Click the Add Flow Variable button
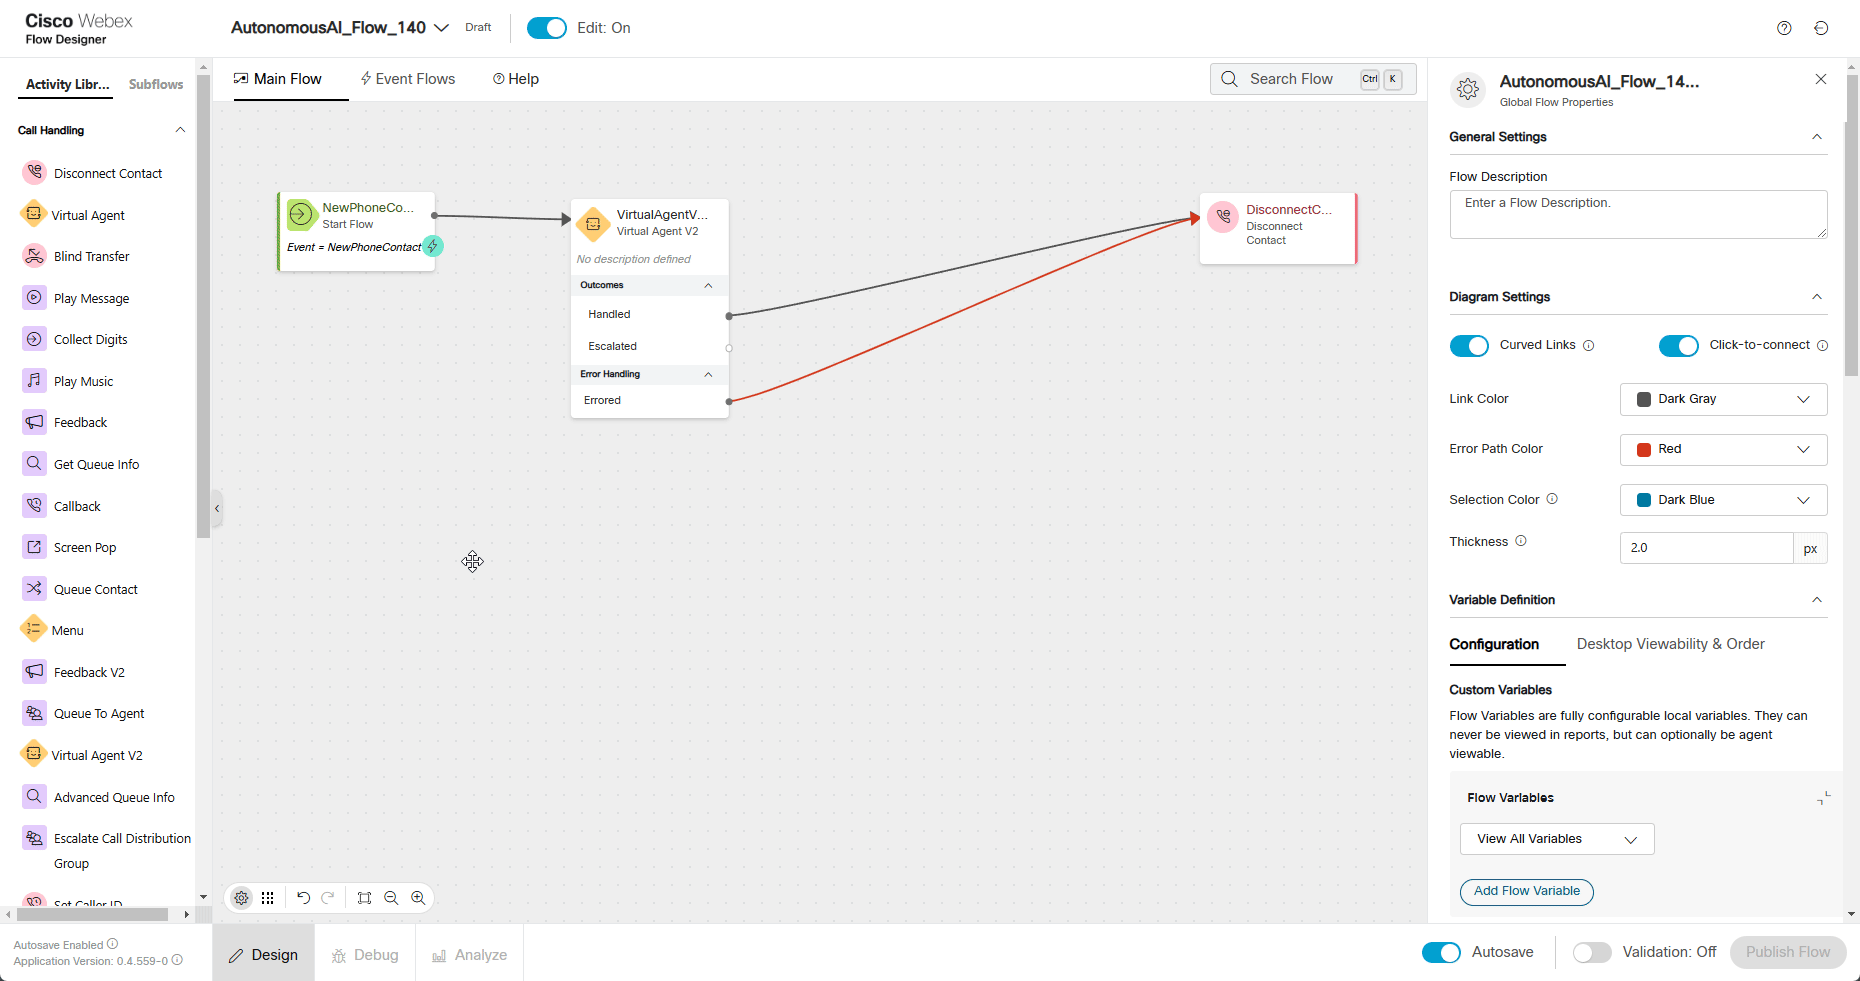This screenshot has width=1860, height=981. pos(1526,891)
